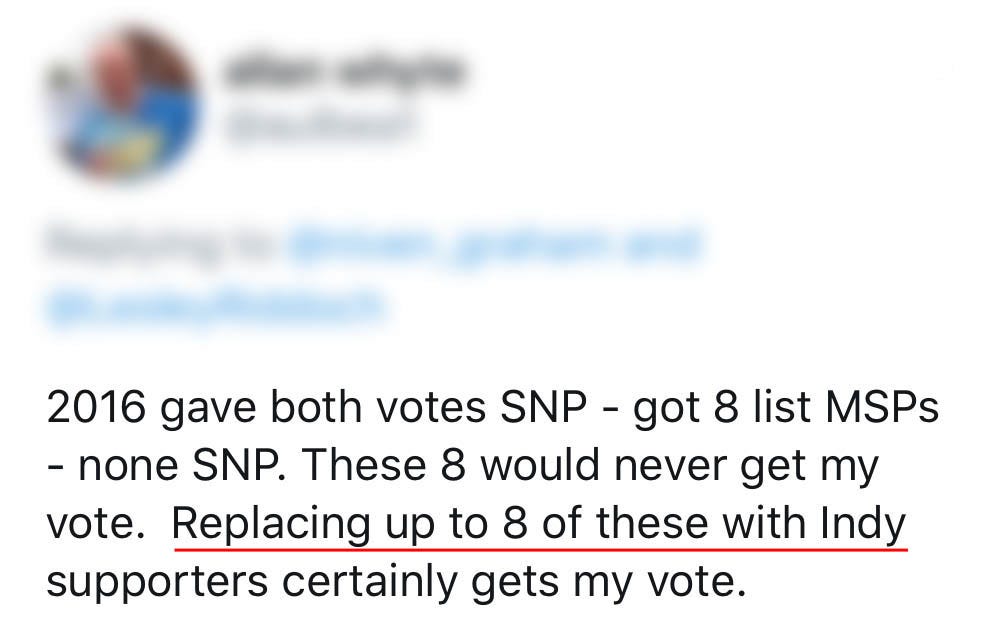Select the blurred gray handle under the name
Image resolution: width=999 pixels, height=644 pixels.
coord(315,125)
